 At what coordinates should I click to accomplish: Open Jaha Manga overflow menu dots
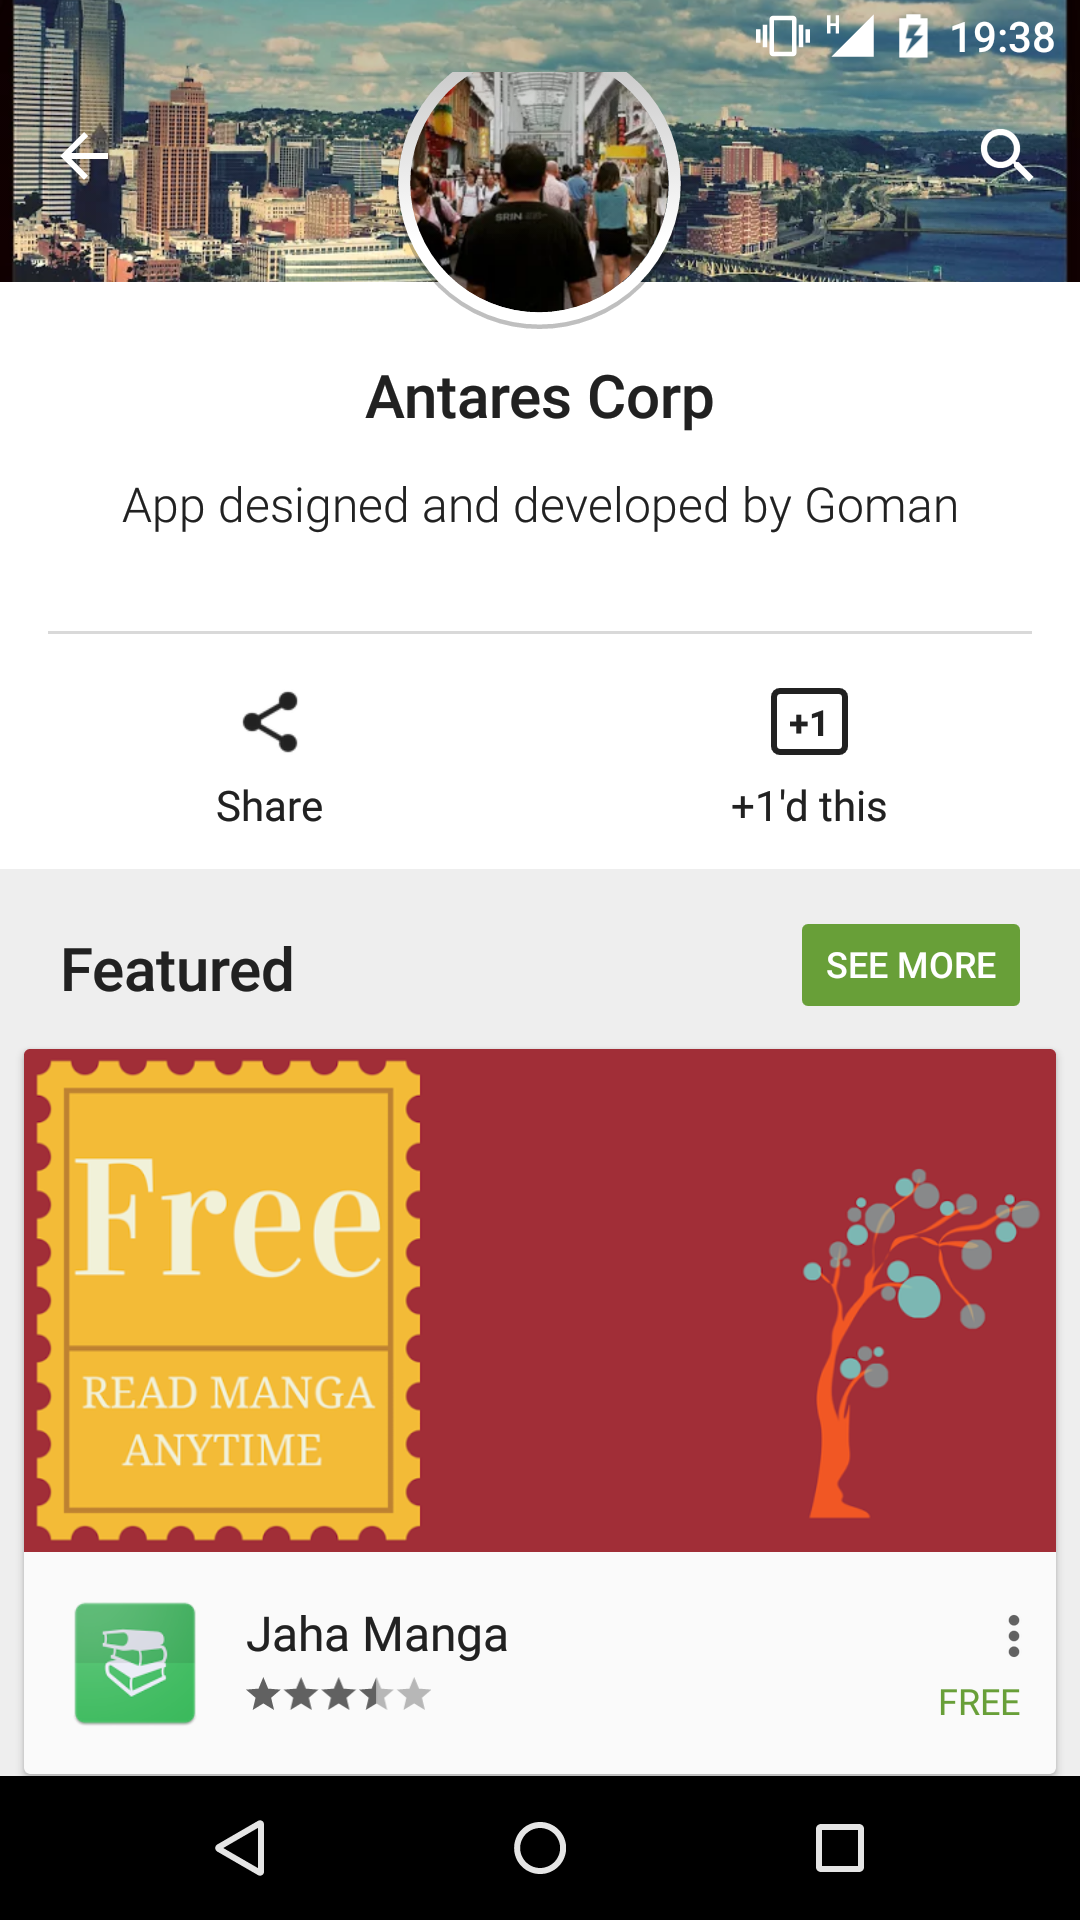(1014, 1636)
